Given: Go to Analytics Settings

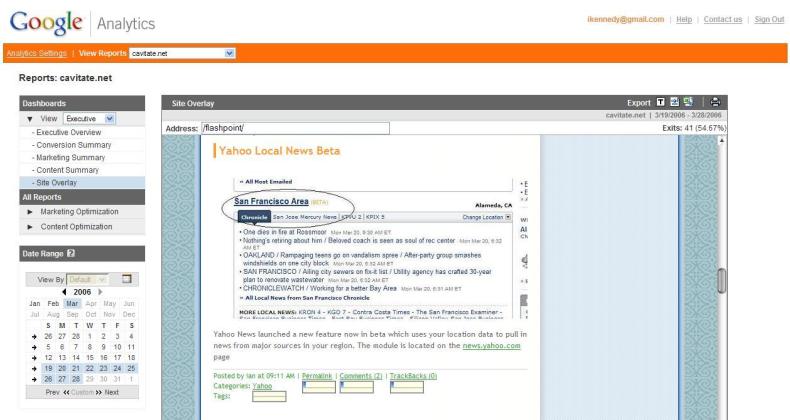Looking at the screenshot, I should tap(37, 53).
